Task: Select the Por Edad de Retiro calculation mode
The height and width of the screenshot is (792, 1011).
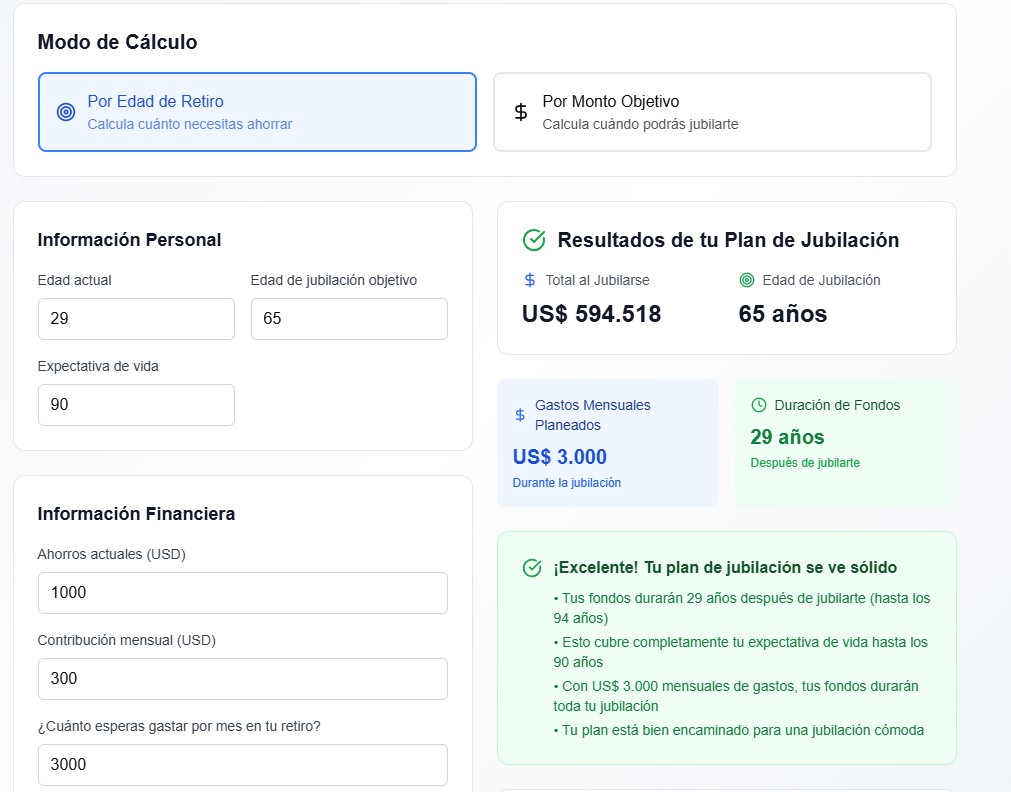Action: [257, 111]
